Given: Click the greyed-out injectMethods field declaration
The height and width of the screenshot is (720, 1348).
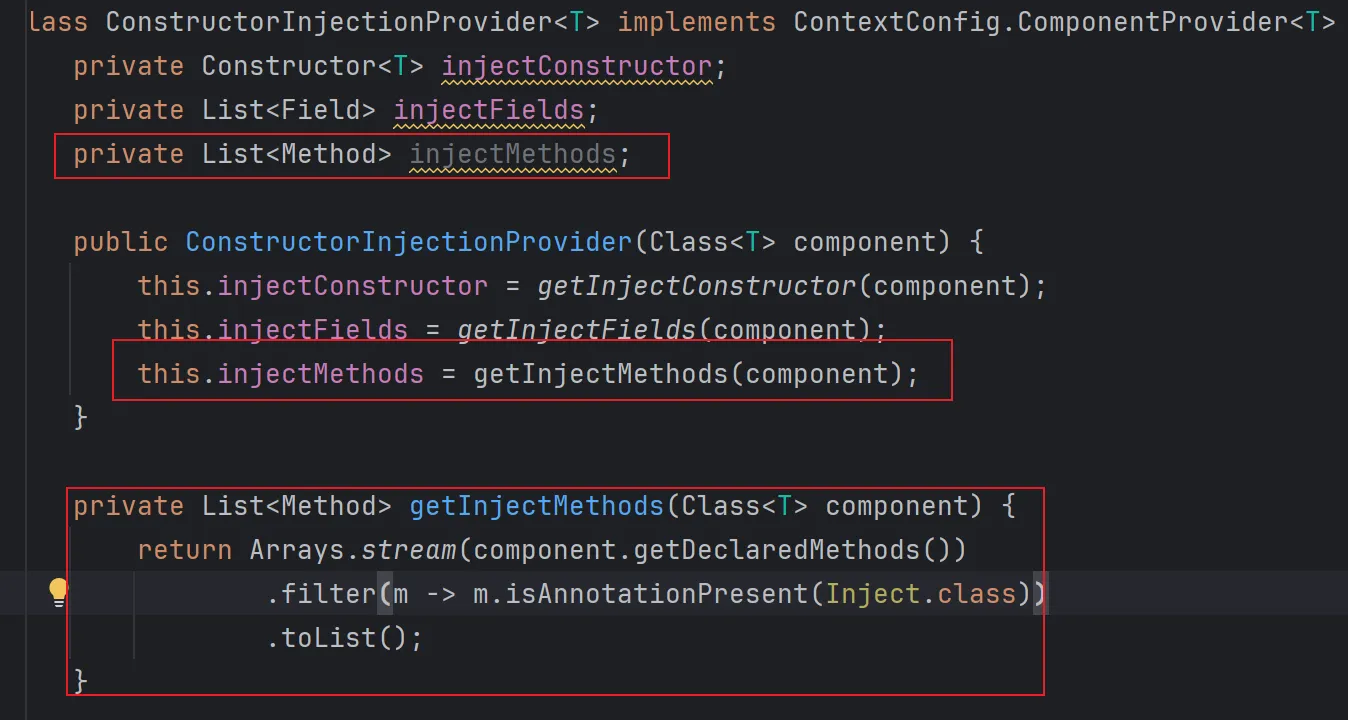Looking at the screenshot, I should pos(512,154).
